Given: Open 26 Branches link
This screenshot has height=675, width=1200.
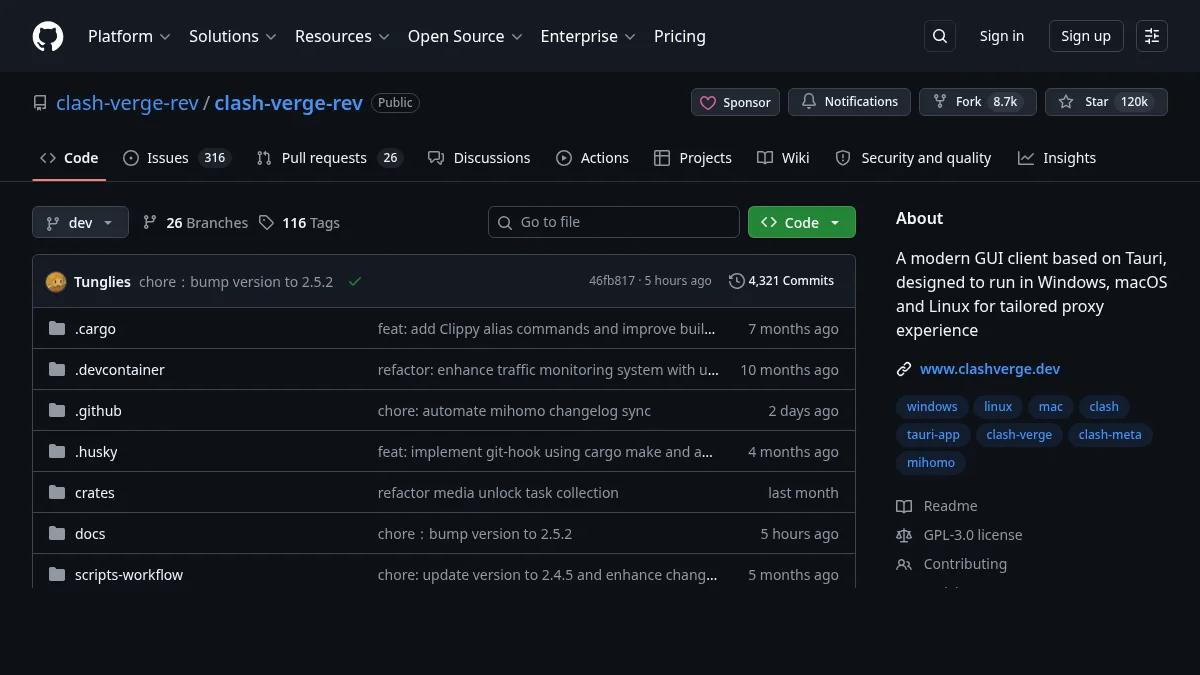Looking at the screenshot, I should [195, 223].
